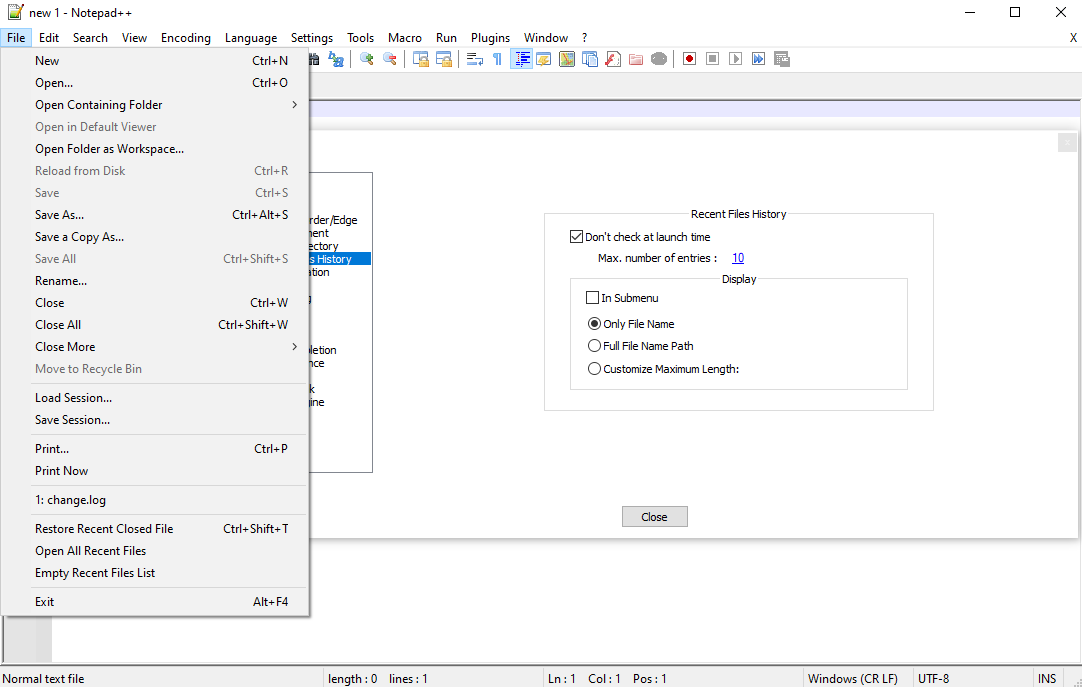This screenshot has width=1082, height=687.
Task: Open the Document Map icon
Action: click(567, 59)
